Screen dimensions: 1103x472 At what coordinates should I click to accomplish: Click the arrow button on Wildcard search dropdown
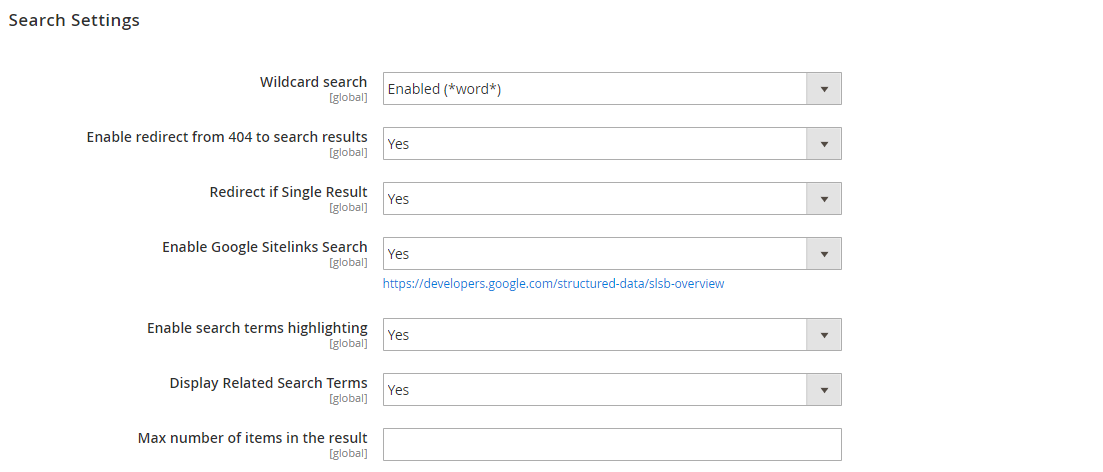[x=824, y=89]
